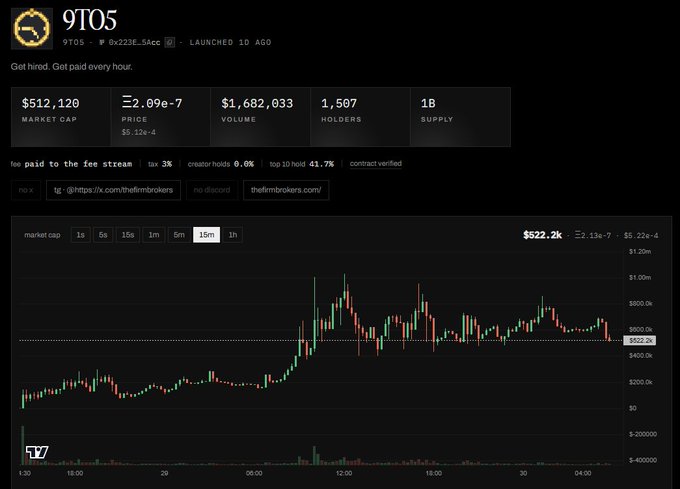Set the chart interval to 1h
Screen dimensions: 680x489
coord(233,235)
